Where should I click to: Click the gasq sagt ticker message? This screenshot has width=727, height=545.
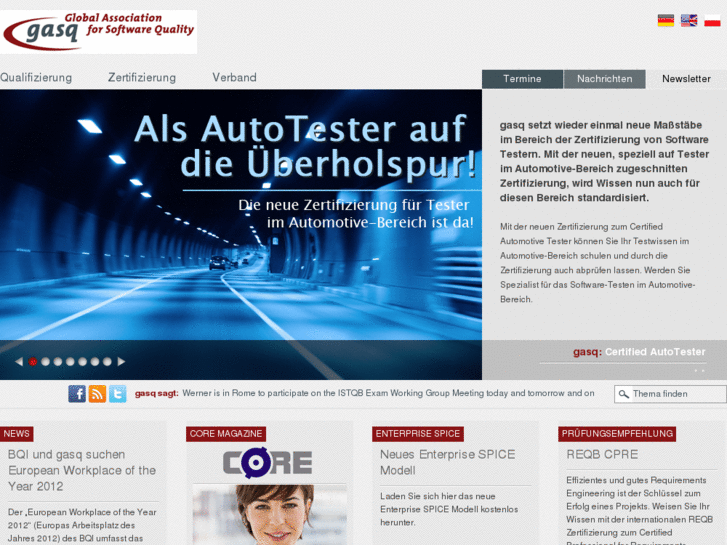[388, 393]
